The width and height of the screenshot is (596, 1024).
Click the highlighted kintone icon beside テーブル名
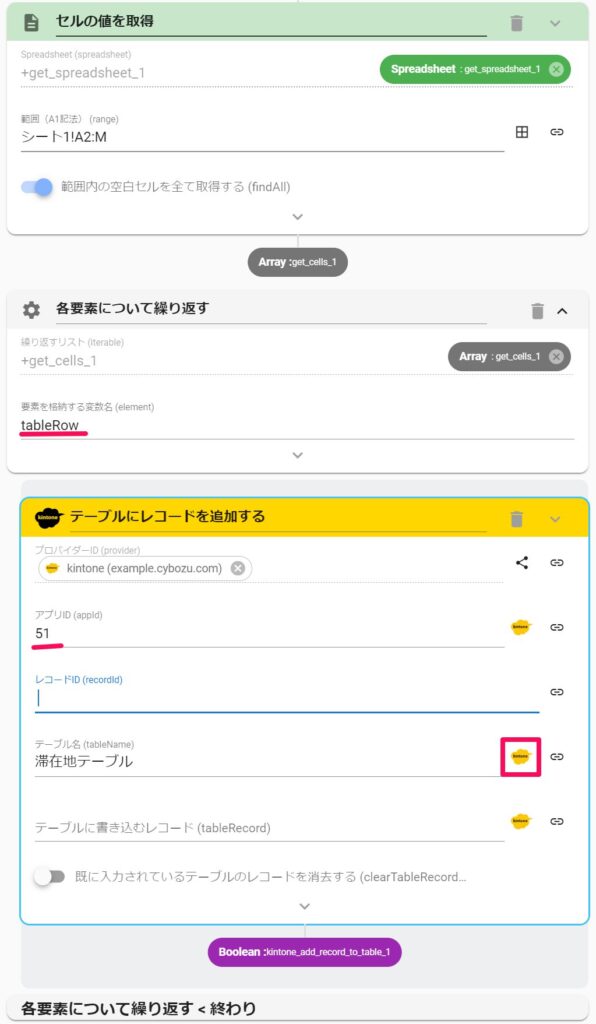tap(521, 757)
